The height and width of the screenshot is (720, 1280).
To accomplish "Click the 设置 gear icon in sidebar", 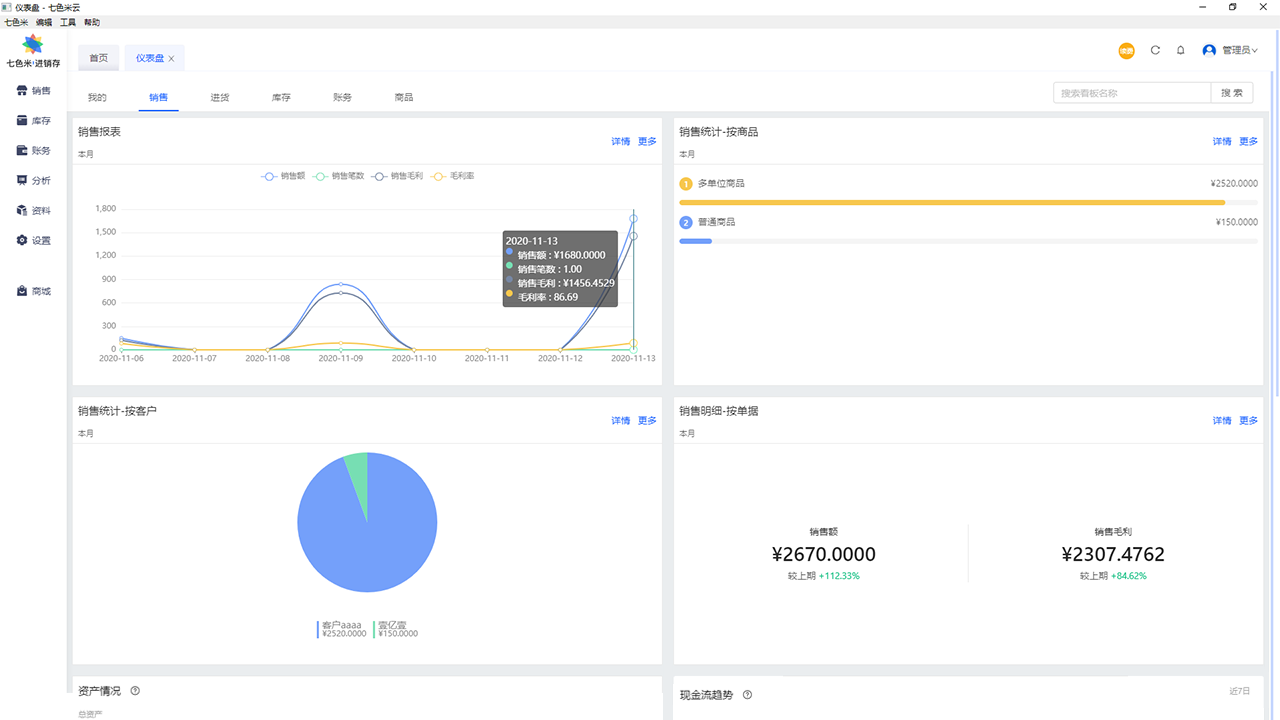I will tap(23, 241).
